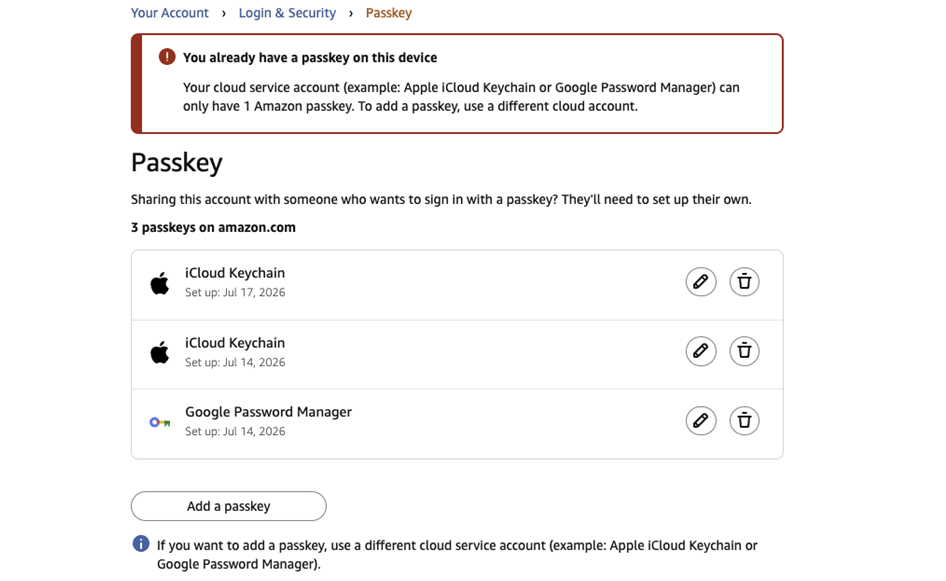This screenshot has width=946, height=581.
Task: Edit the Jul 17 iCloud Keychain passkey
Action: click(700, 282)
